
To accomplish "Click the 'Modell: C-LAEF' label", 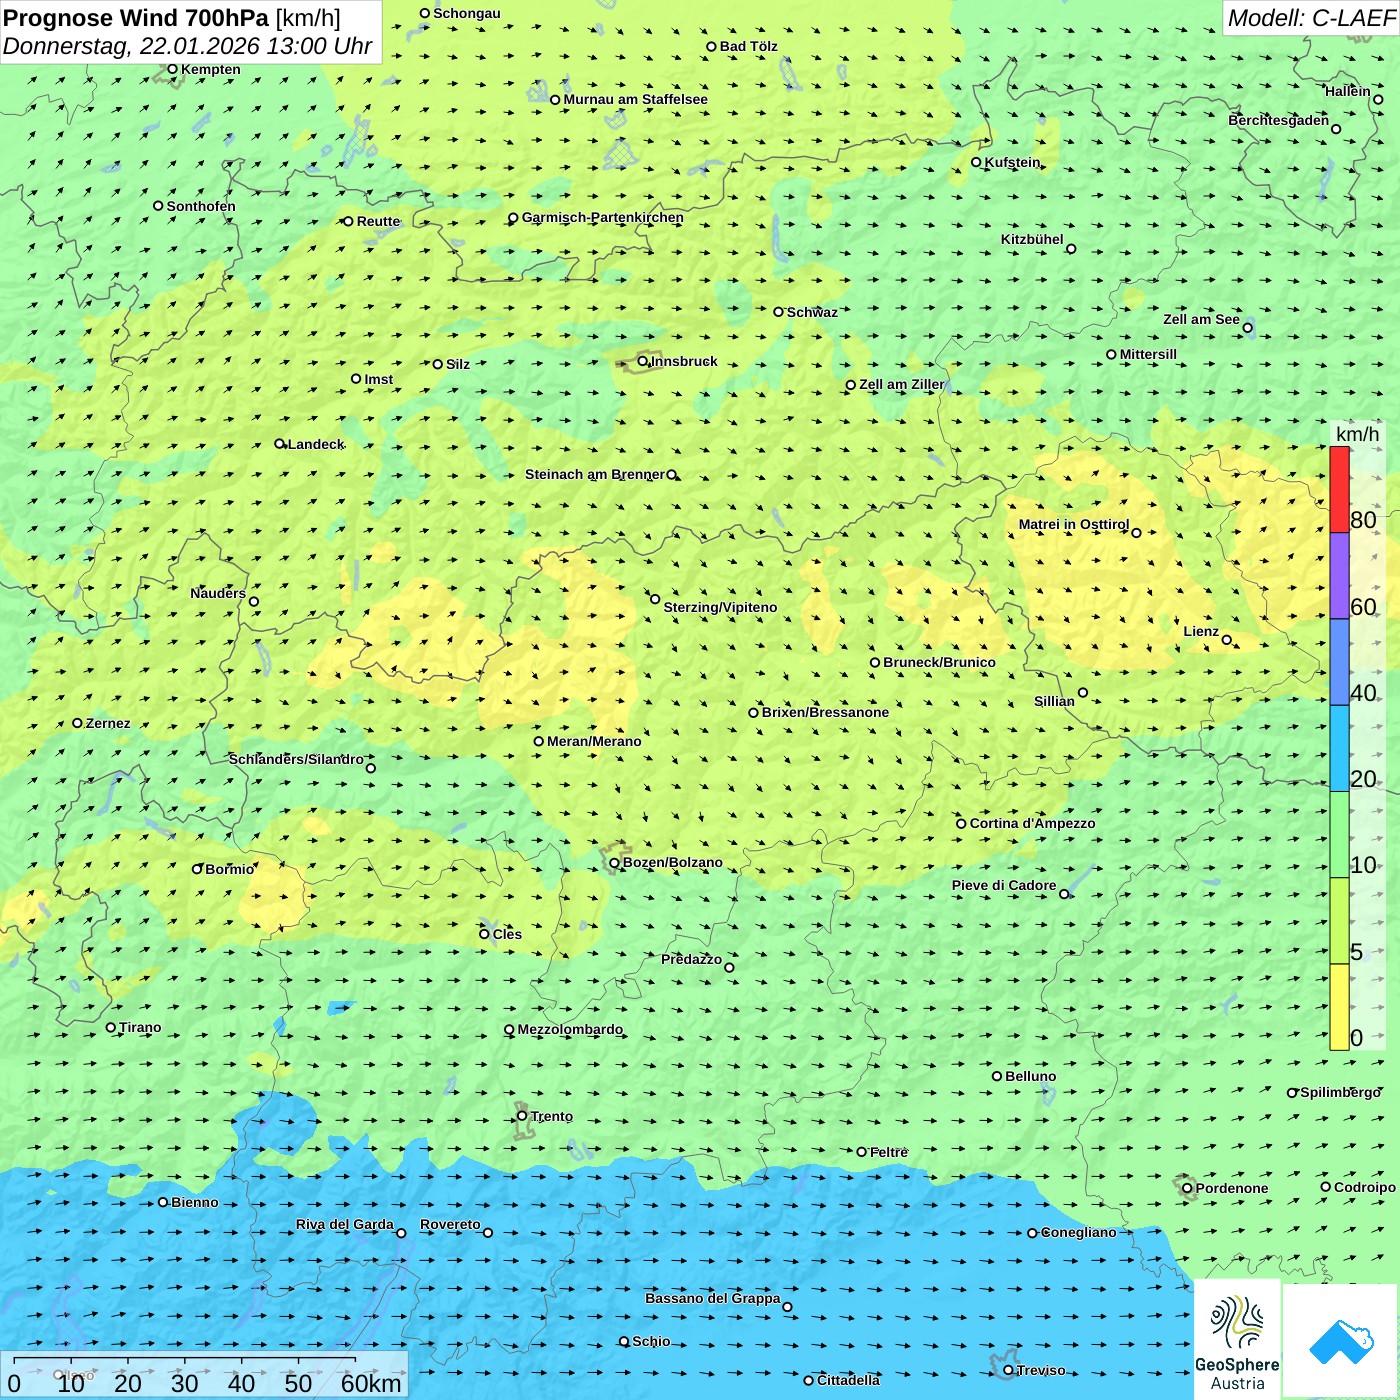I will pos(1311,18).
